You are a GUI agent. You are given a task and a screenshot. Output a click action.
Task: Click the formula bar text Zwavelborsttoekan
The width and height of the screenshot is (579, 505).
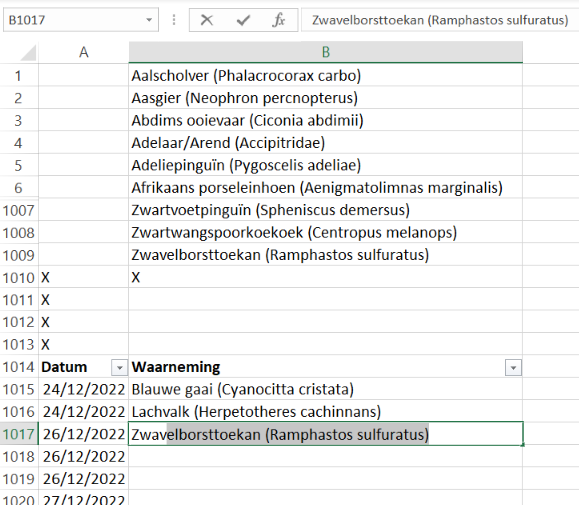368,20
